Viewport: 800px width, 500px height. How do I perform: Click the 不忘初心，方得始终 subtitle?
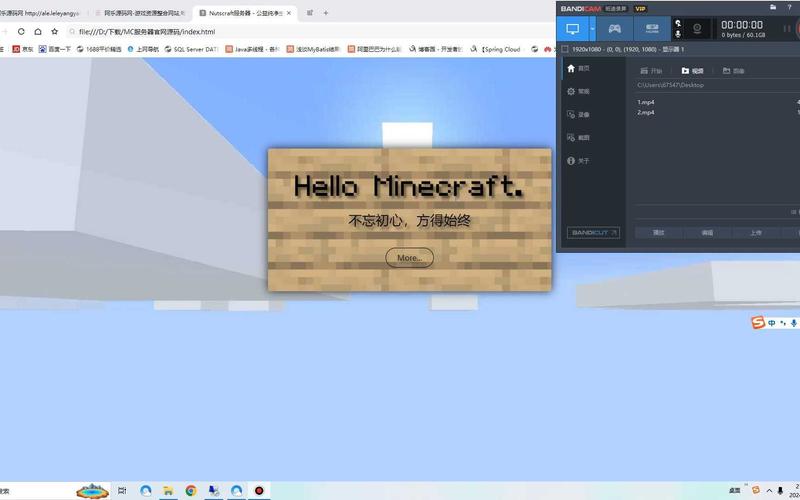click(409, 221)
